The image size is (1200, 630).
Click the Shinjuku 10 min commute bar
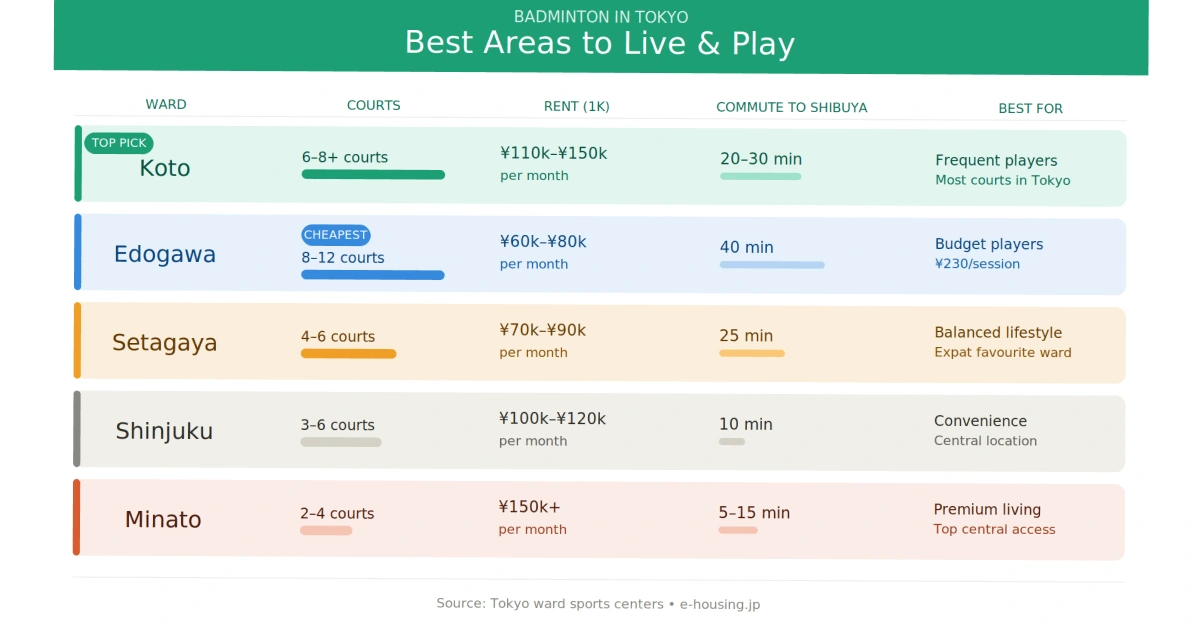(x=731, y=442)
